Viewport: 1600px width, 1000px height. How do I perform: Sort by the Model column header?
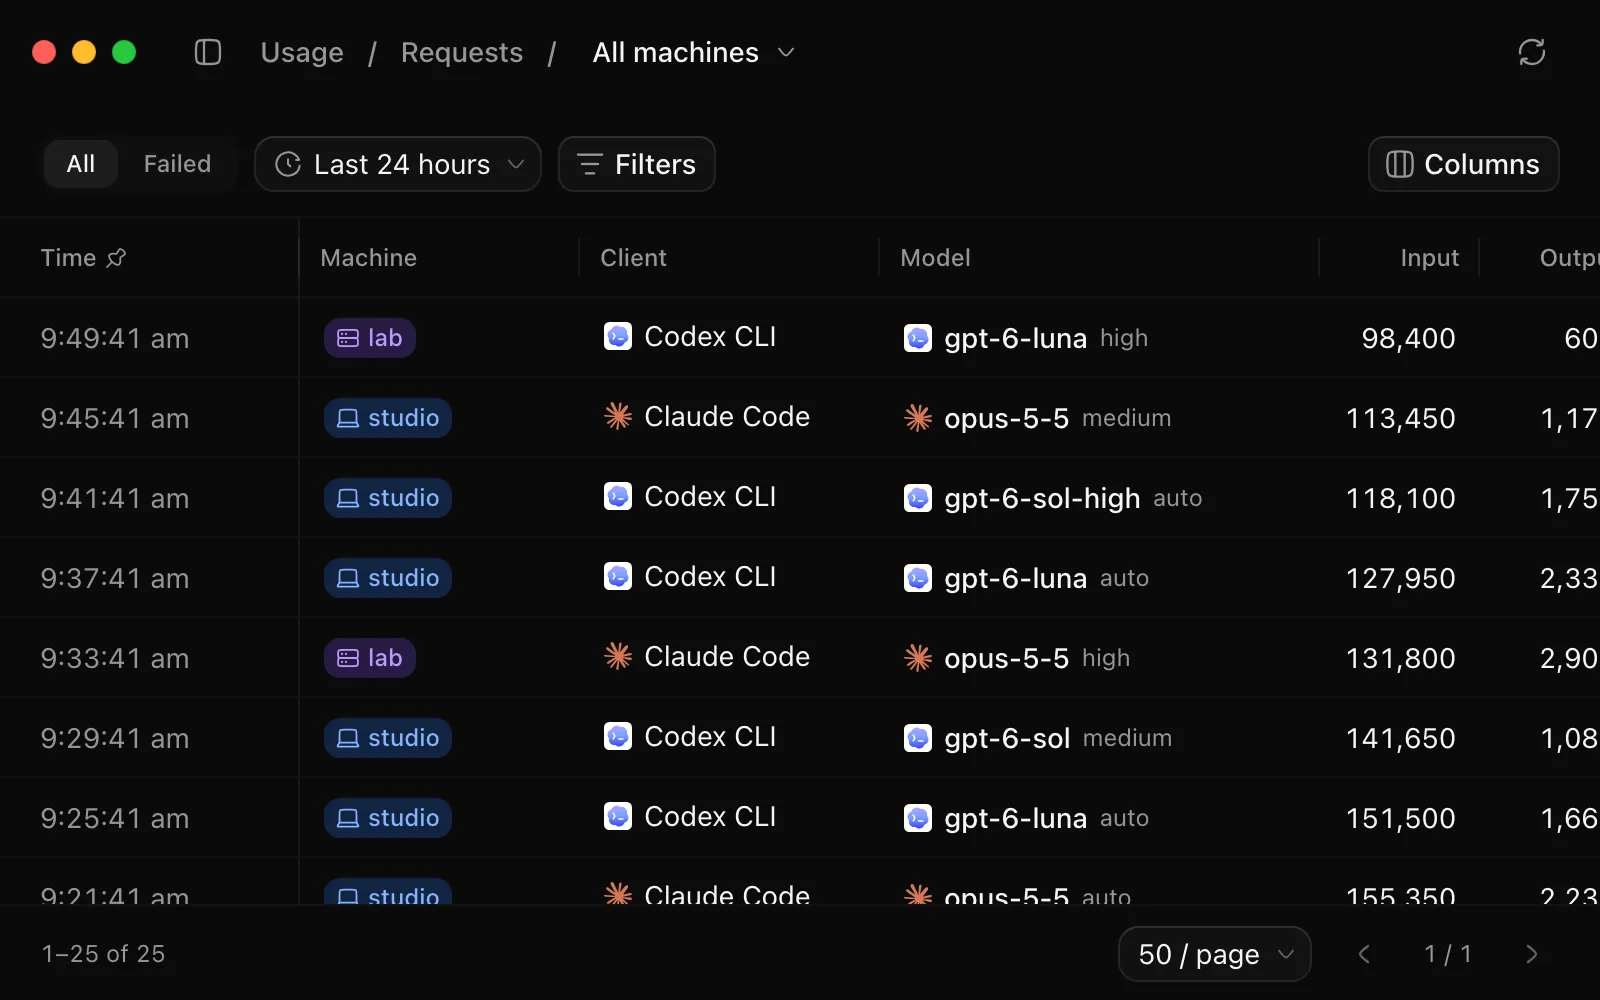(935, 258)
